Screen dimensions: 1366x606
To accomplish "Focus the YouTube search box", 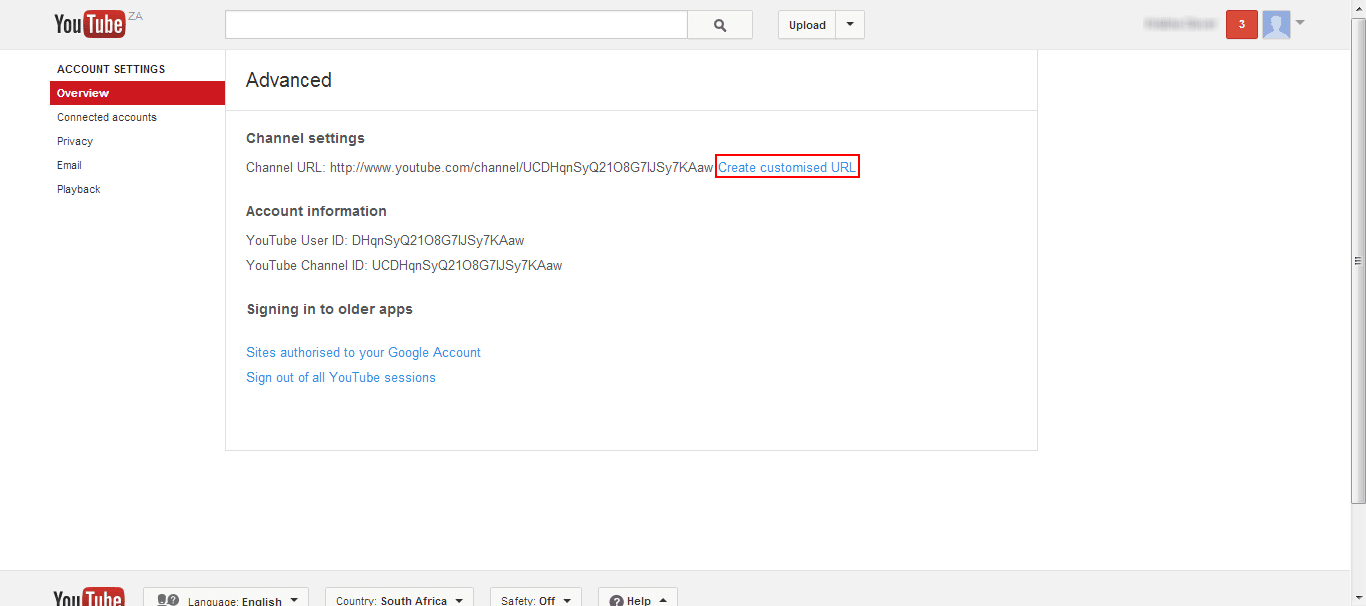I will (x=457, y=25).
